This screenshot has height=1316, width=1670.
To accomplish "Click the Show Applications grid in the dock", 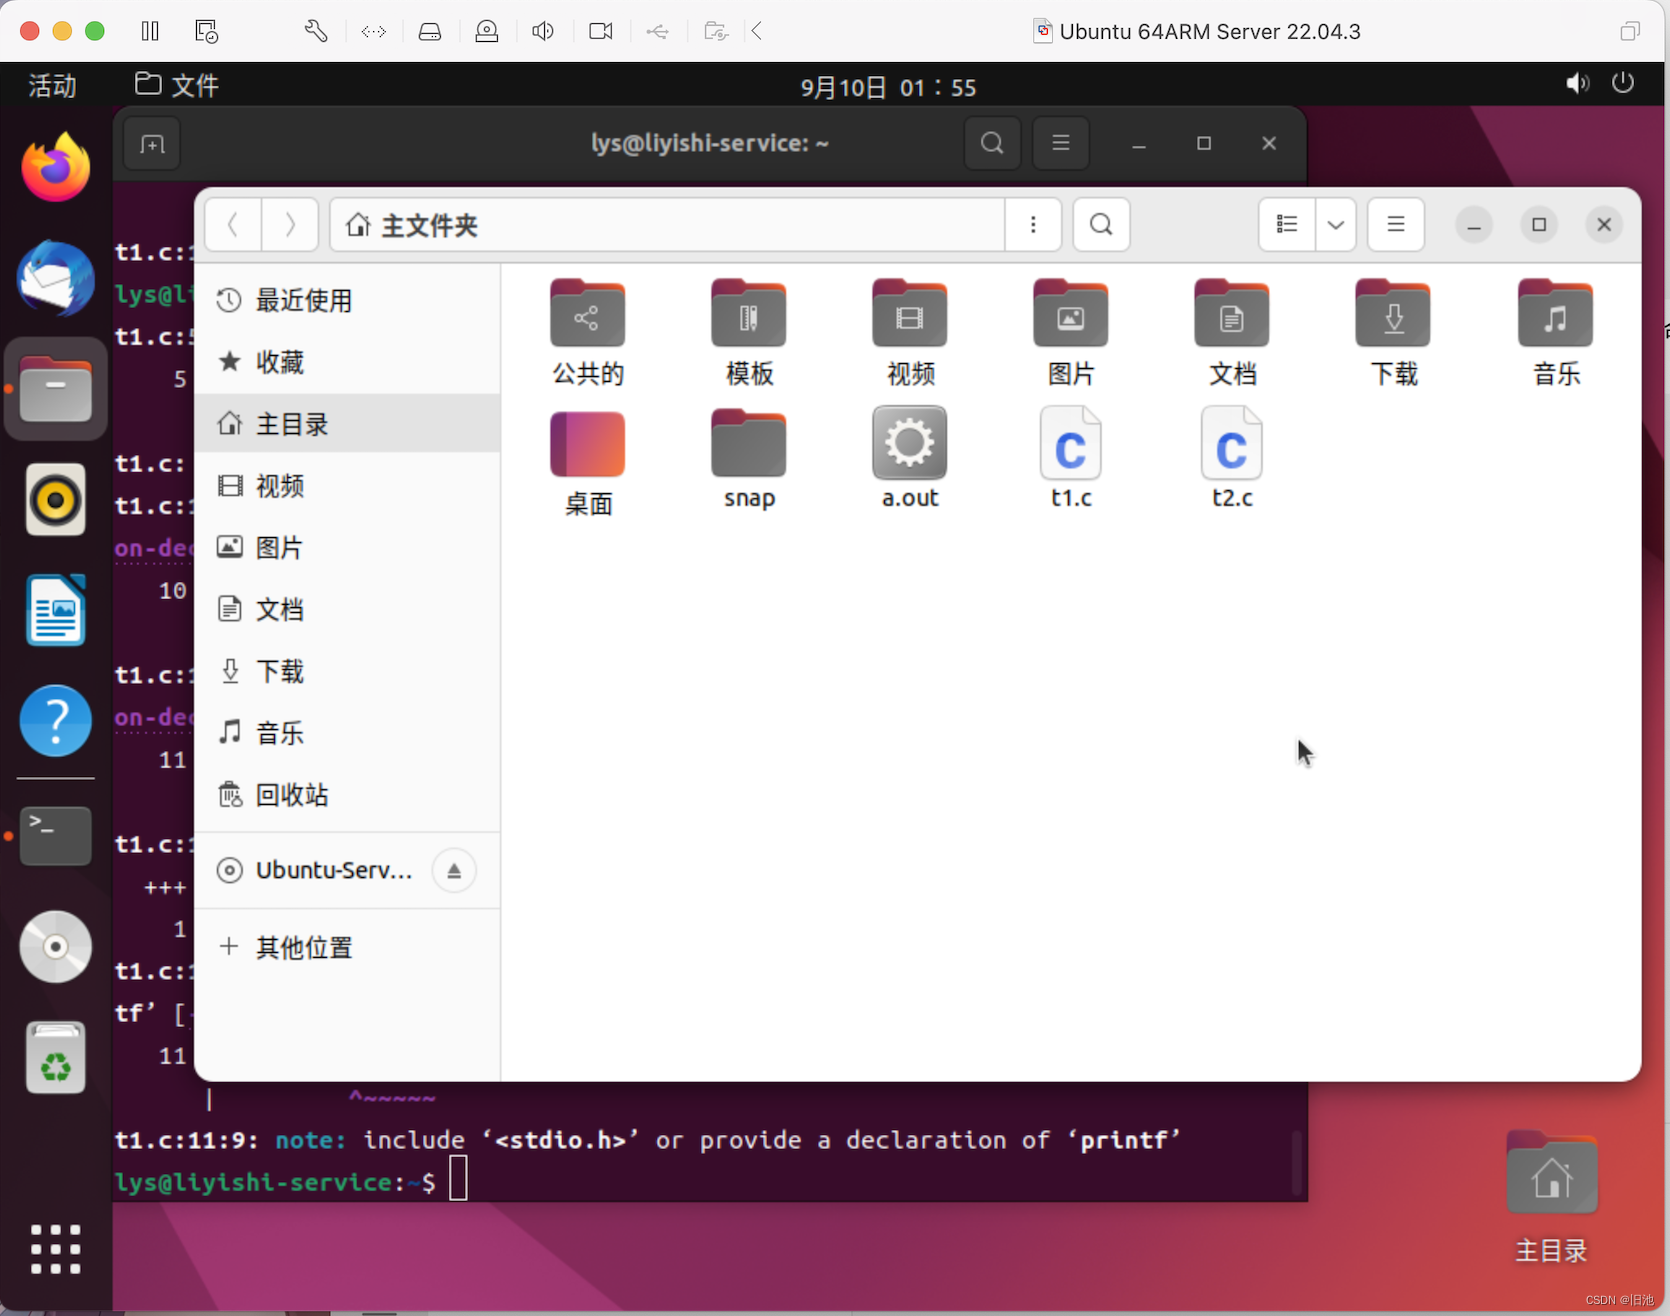I will [55, 1248].
